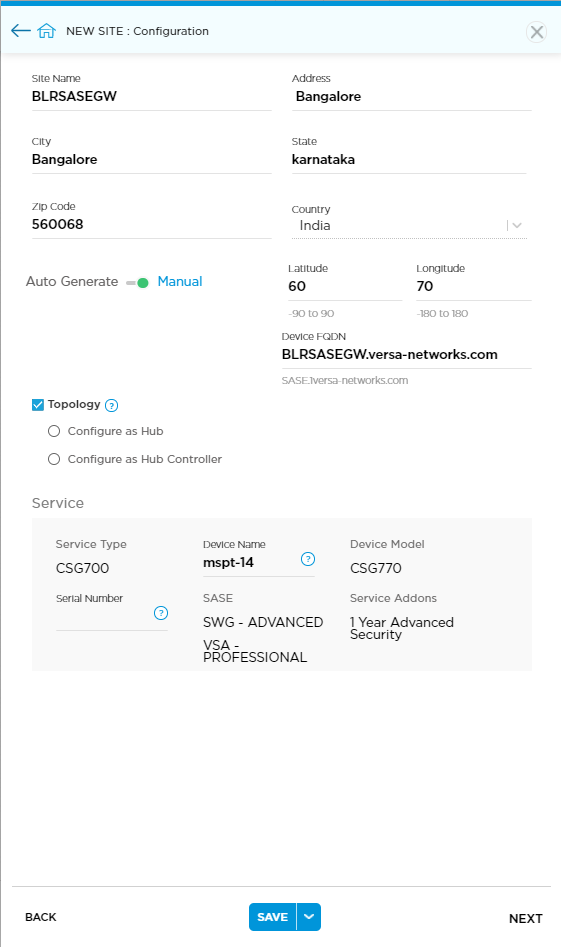Open the Country dropdown showing India
561x947 pixels.
click(x=409, y=226)
